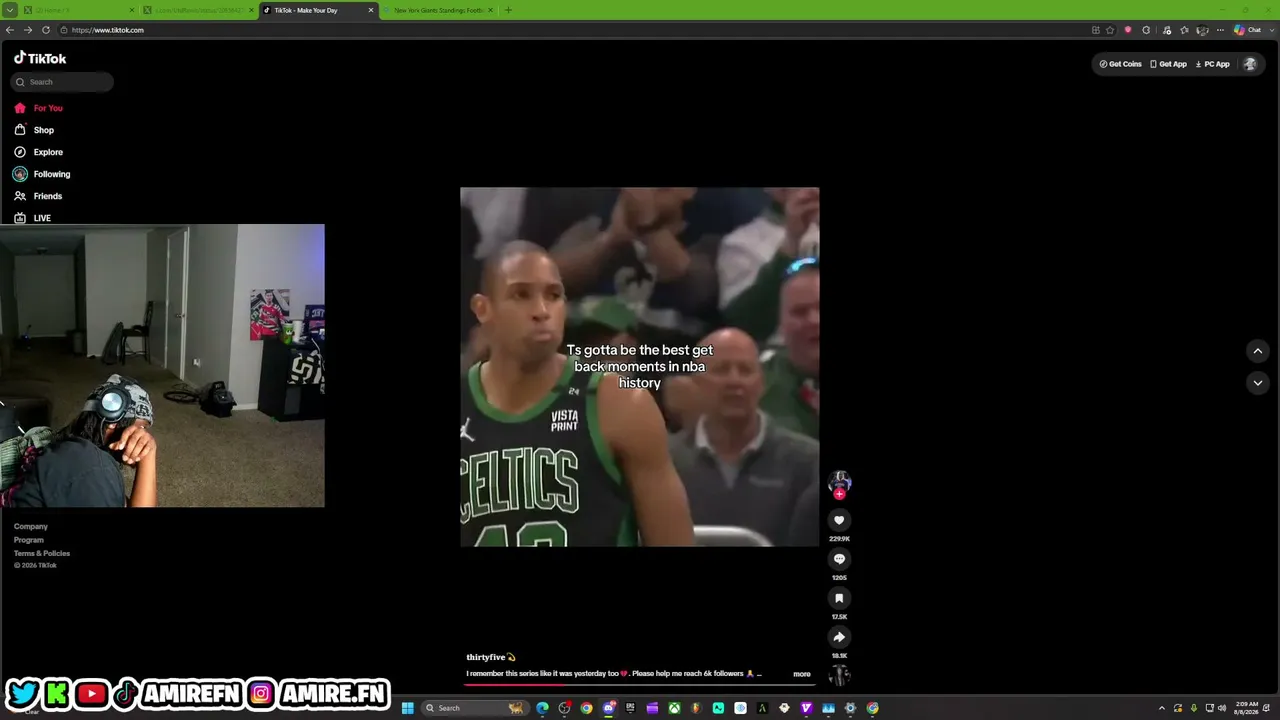Go to the previous video with up chevron
Viewport: 1280px width, 720px height.
point(1258,351)
